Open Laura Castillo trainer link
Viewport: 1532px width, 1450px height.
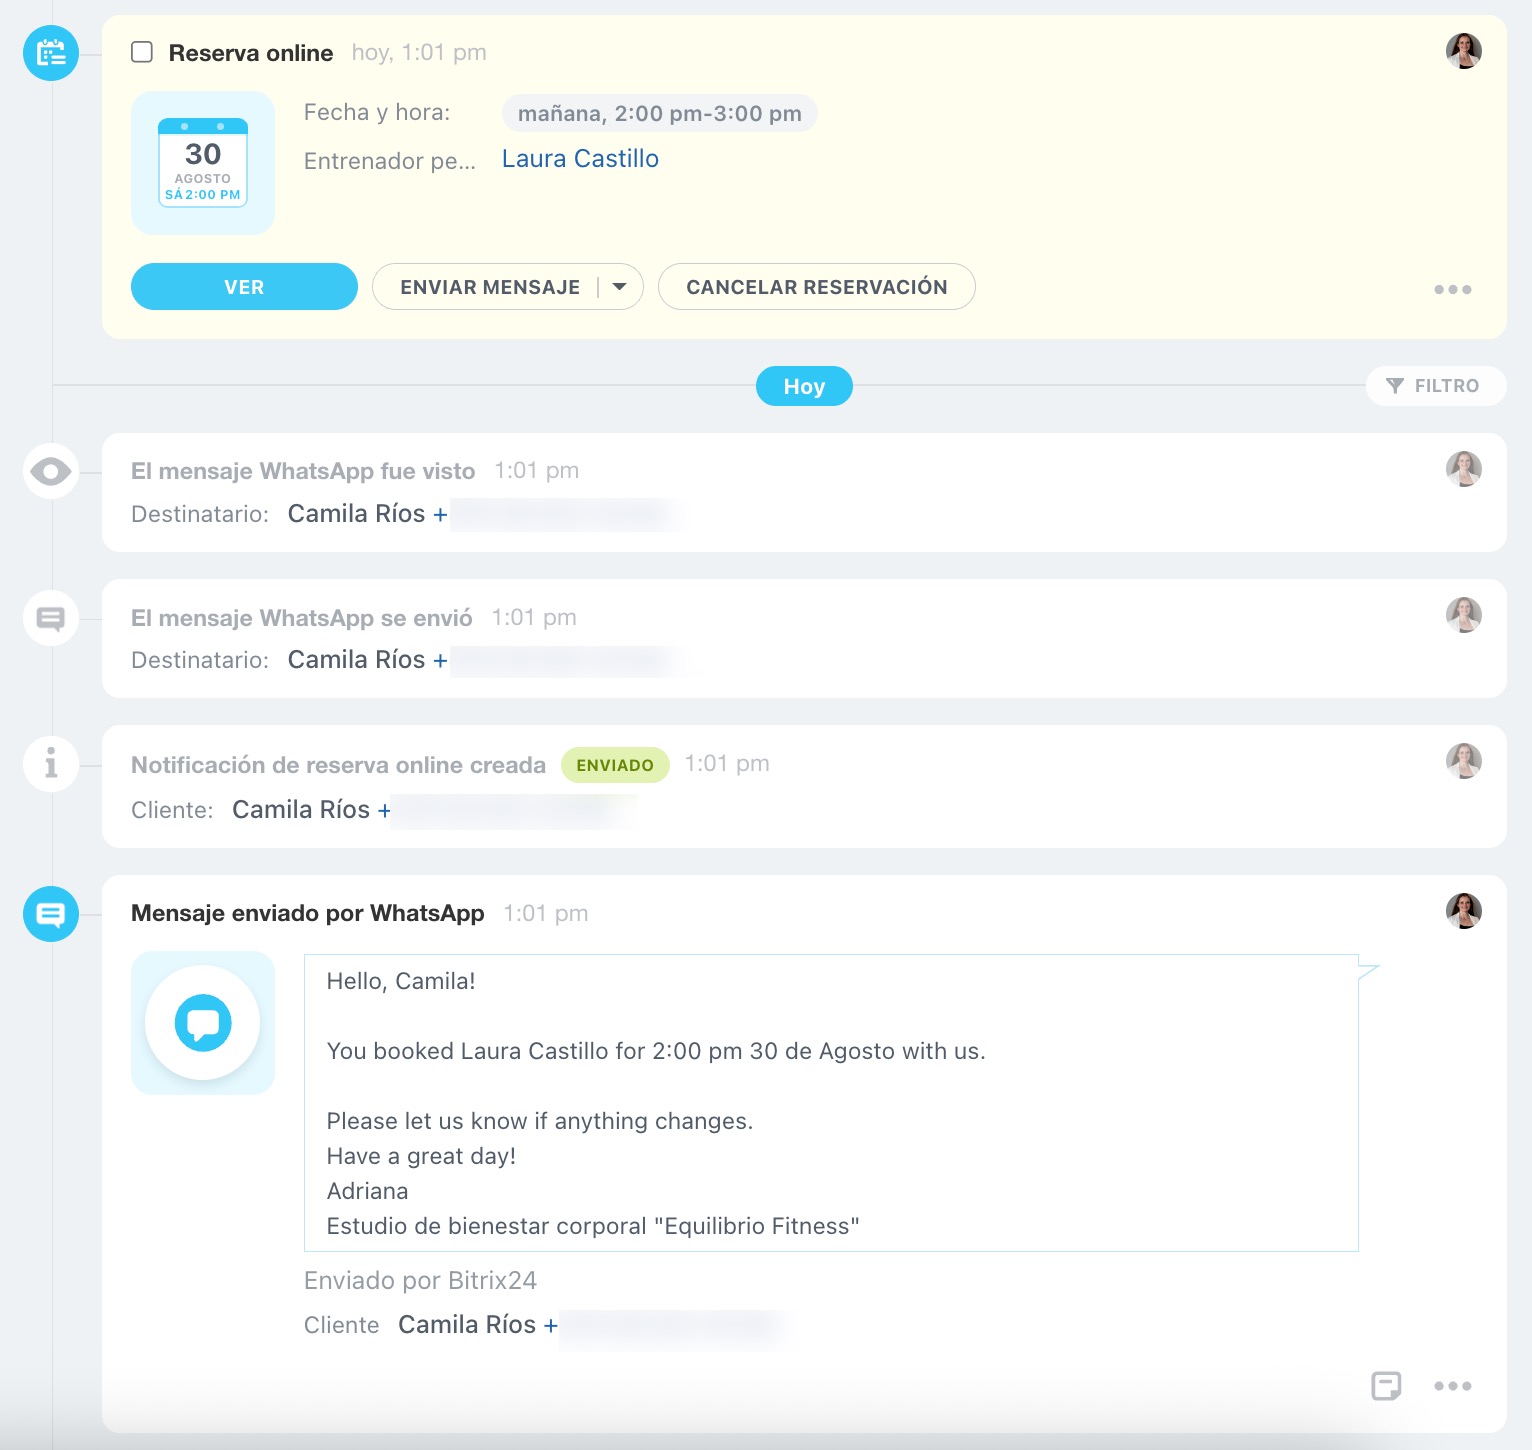[580, 159]
